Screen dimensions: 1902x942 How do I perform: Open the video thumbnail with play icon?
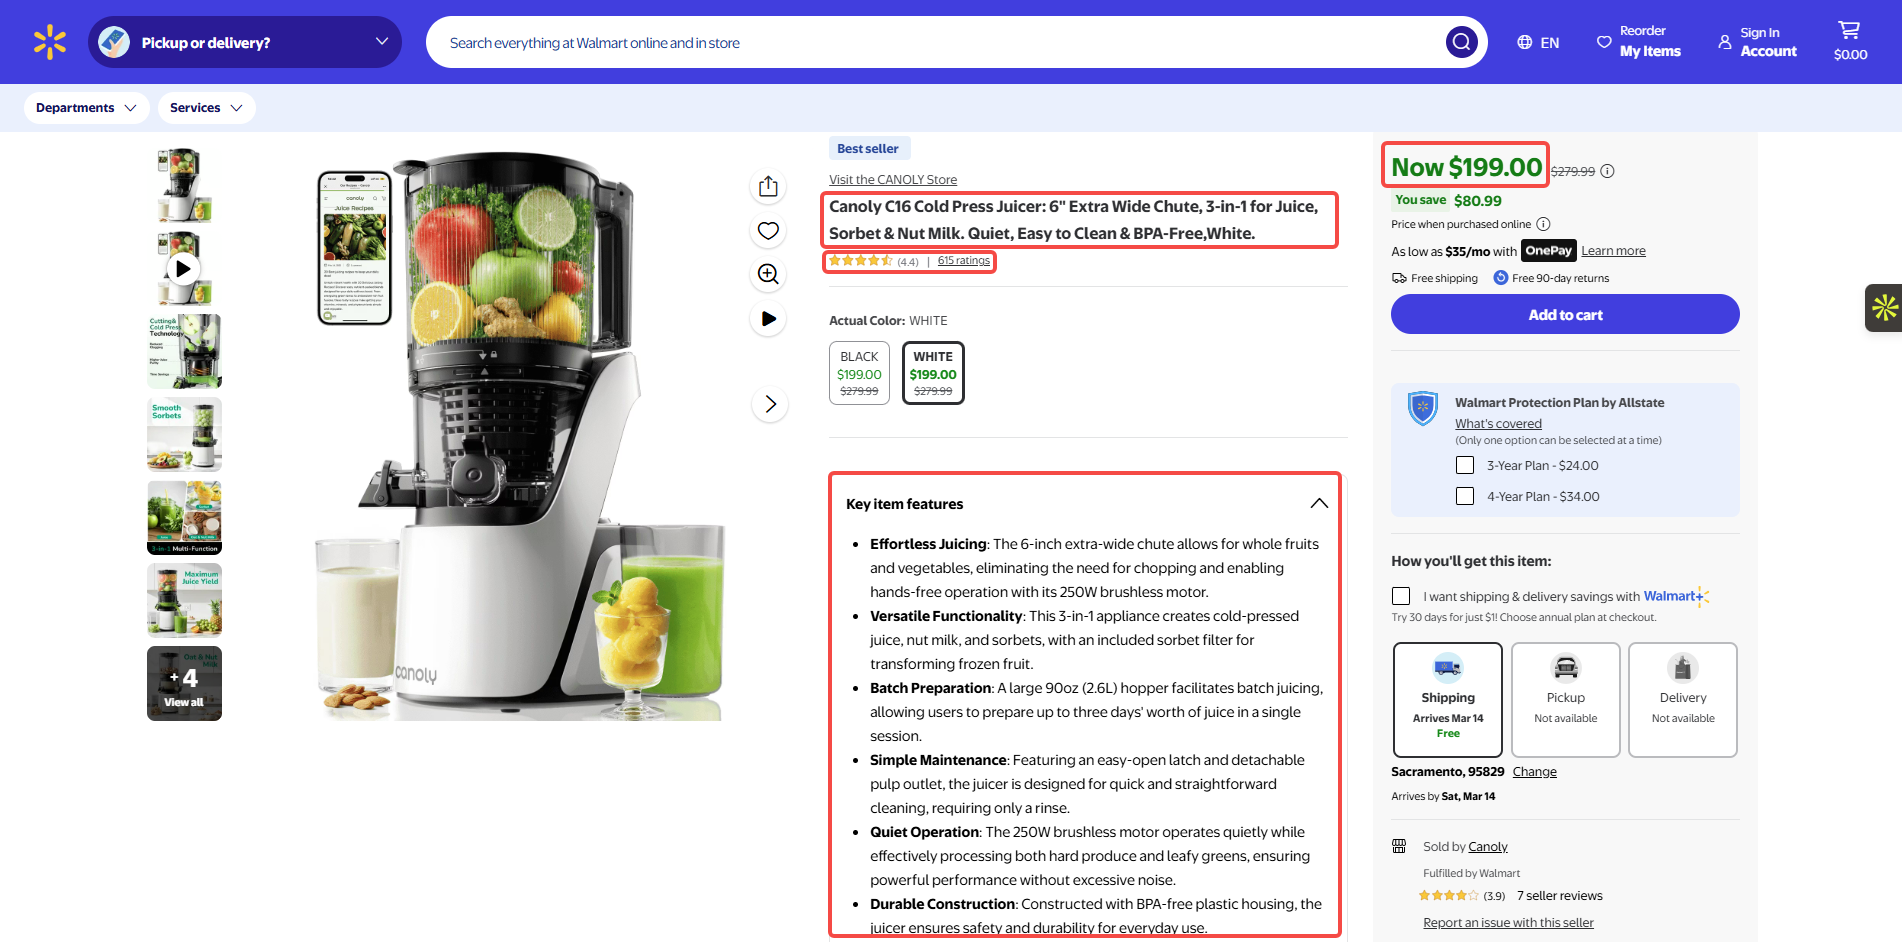(x=184, y=268)
